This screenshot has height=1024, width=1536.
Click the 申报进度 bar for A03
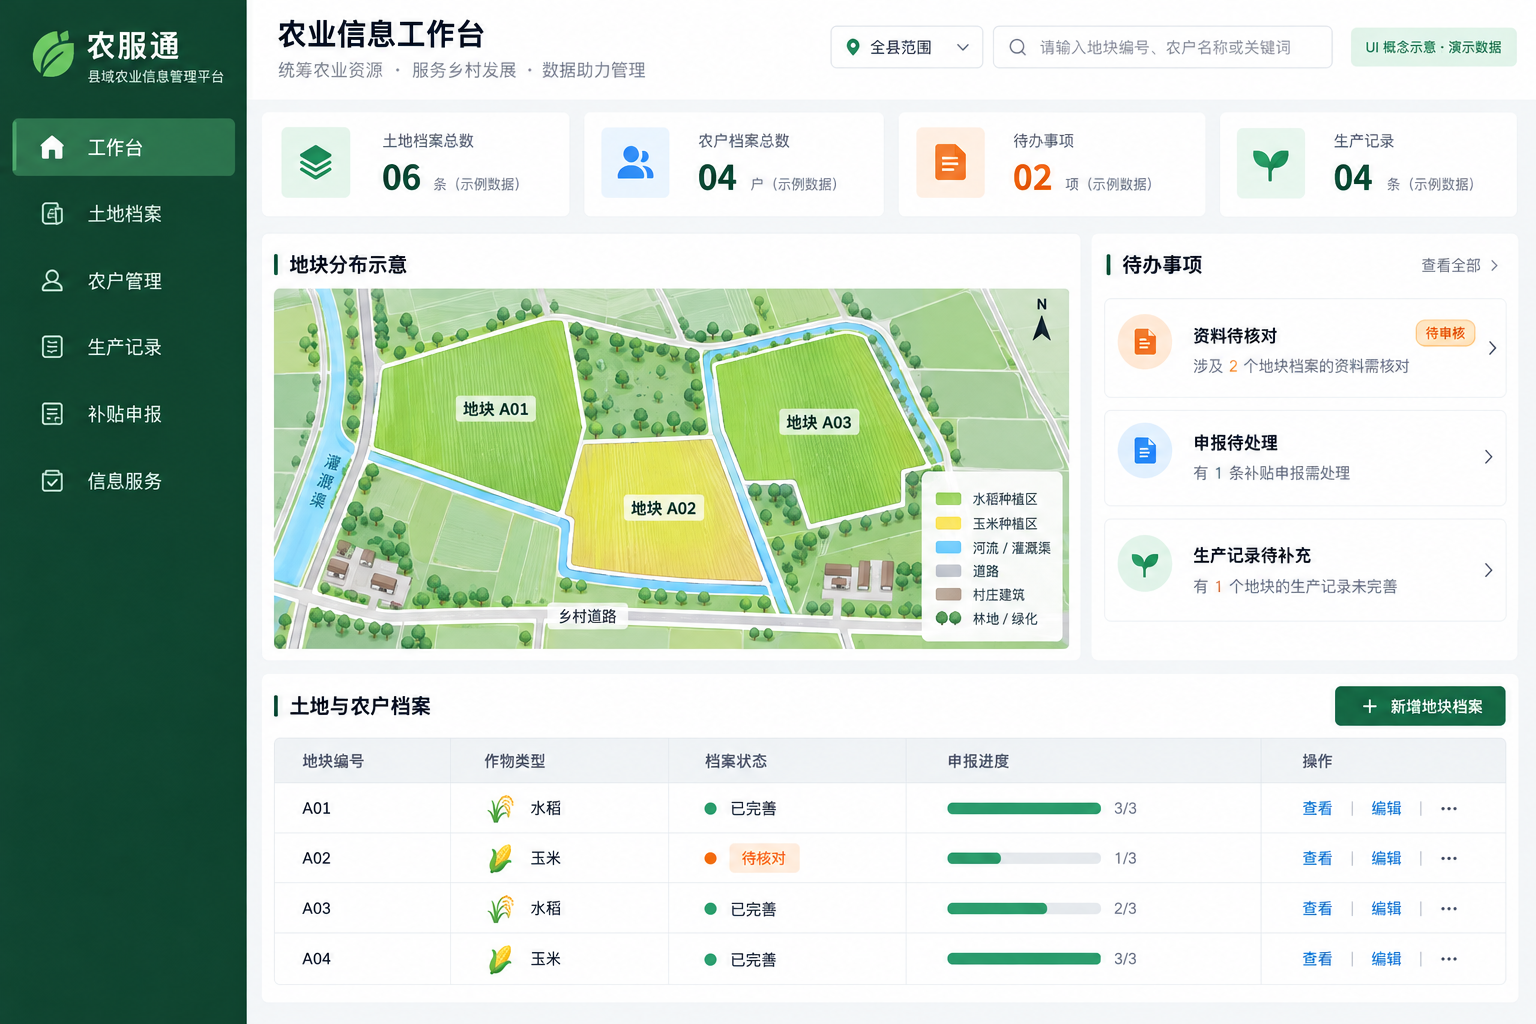click(1024, 908)
